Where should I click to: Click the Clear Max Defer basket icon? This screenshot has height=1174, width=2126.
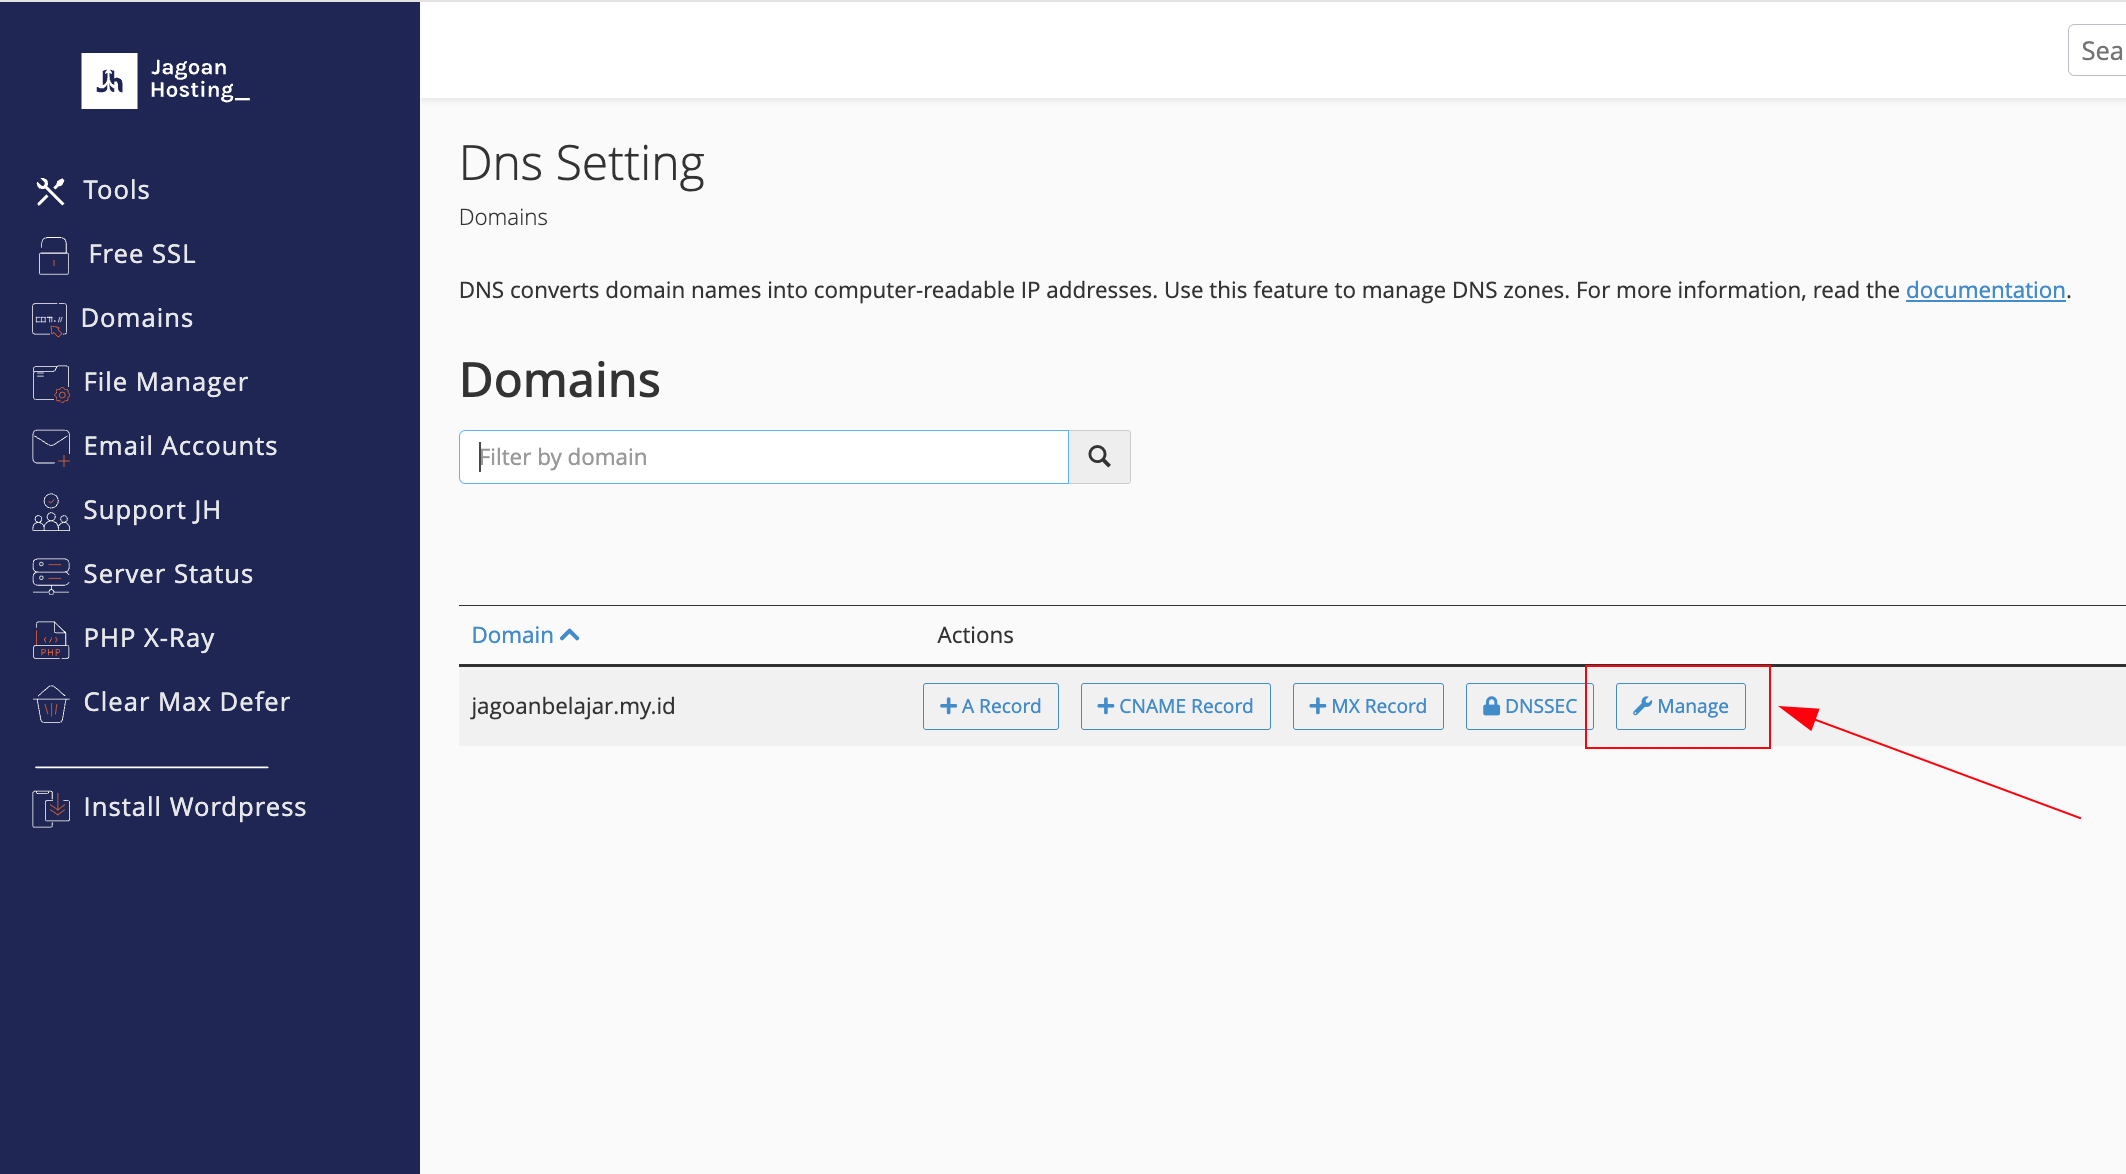tap(51, 703)
